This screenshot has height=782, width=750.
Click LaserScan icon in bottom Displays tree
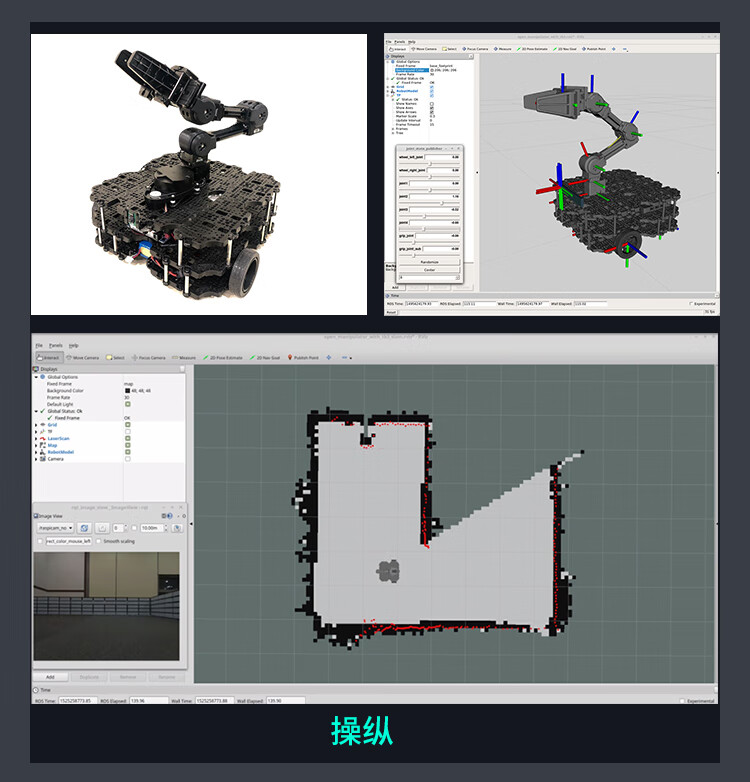tap(43, 438)
